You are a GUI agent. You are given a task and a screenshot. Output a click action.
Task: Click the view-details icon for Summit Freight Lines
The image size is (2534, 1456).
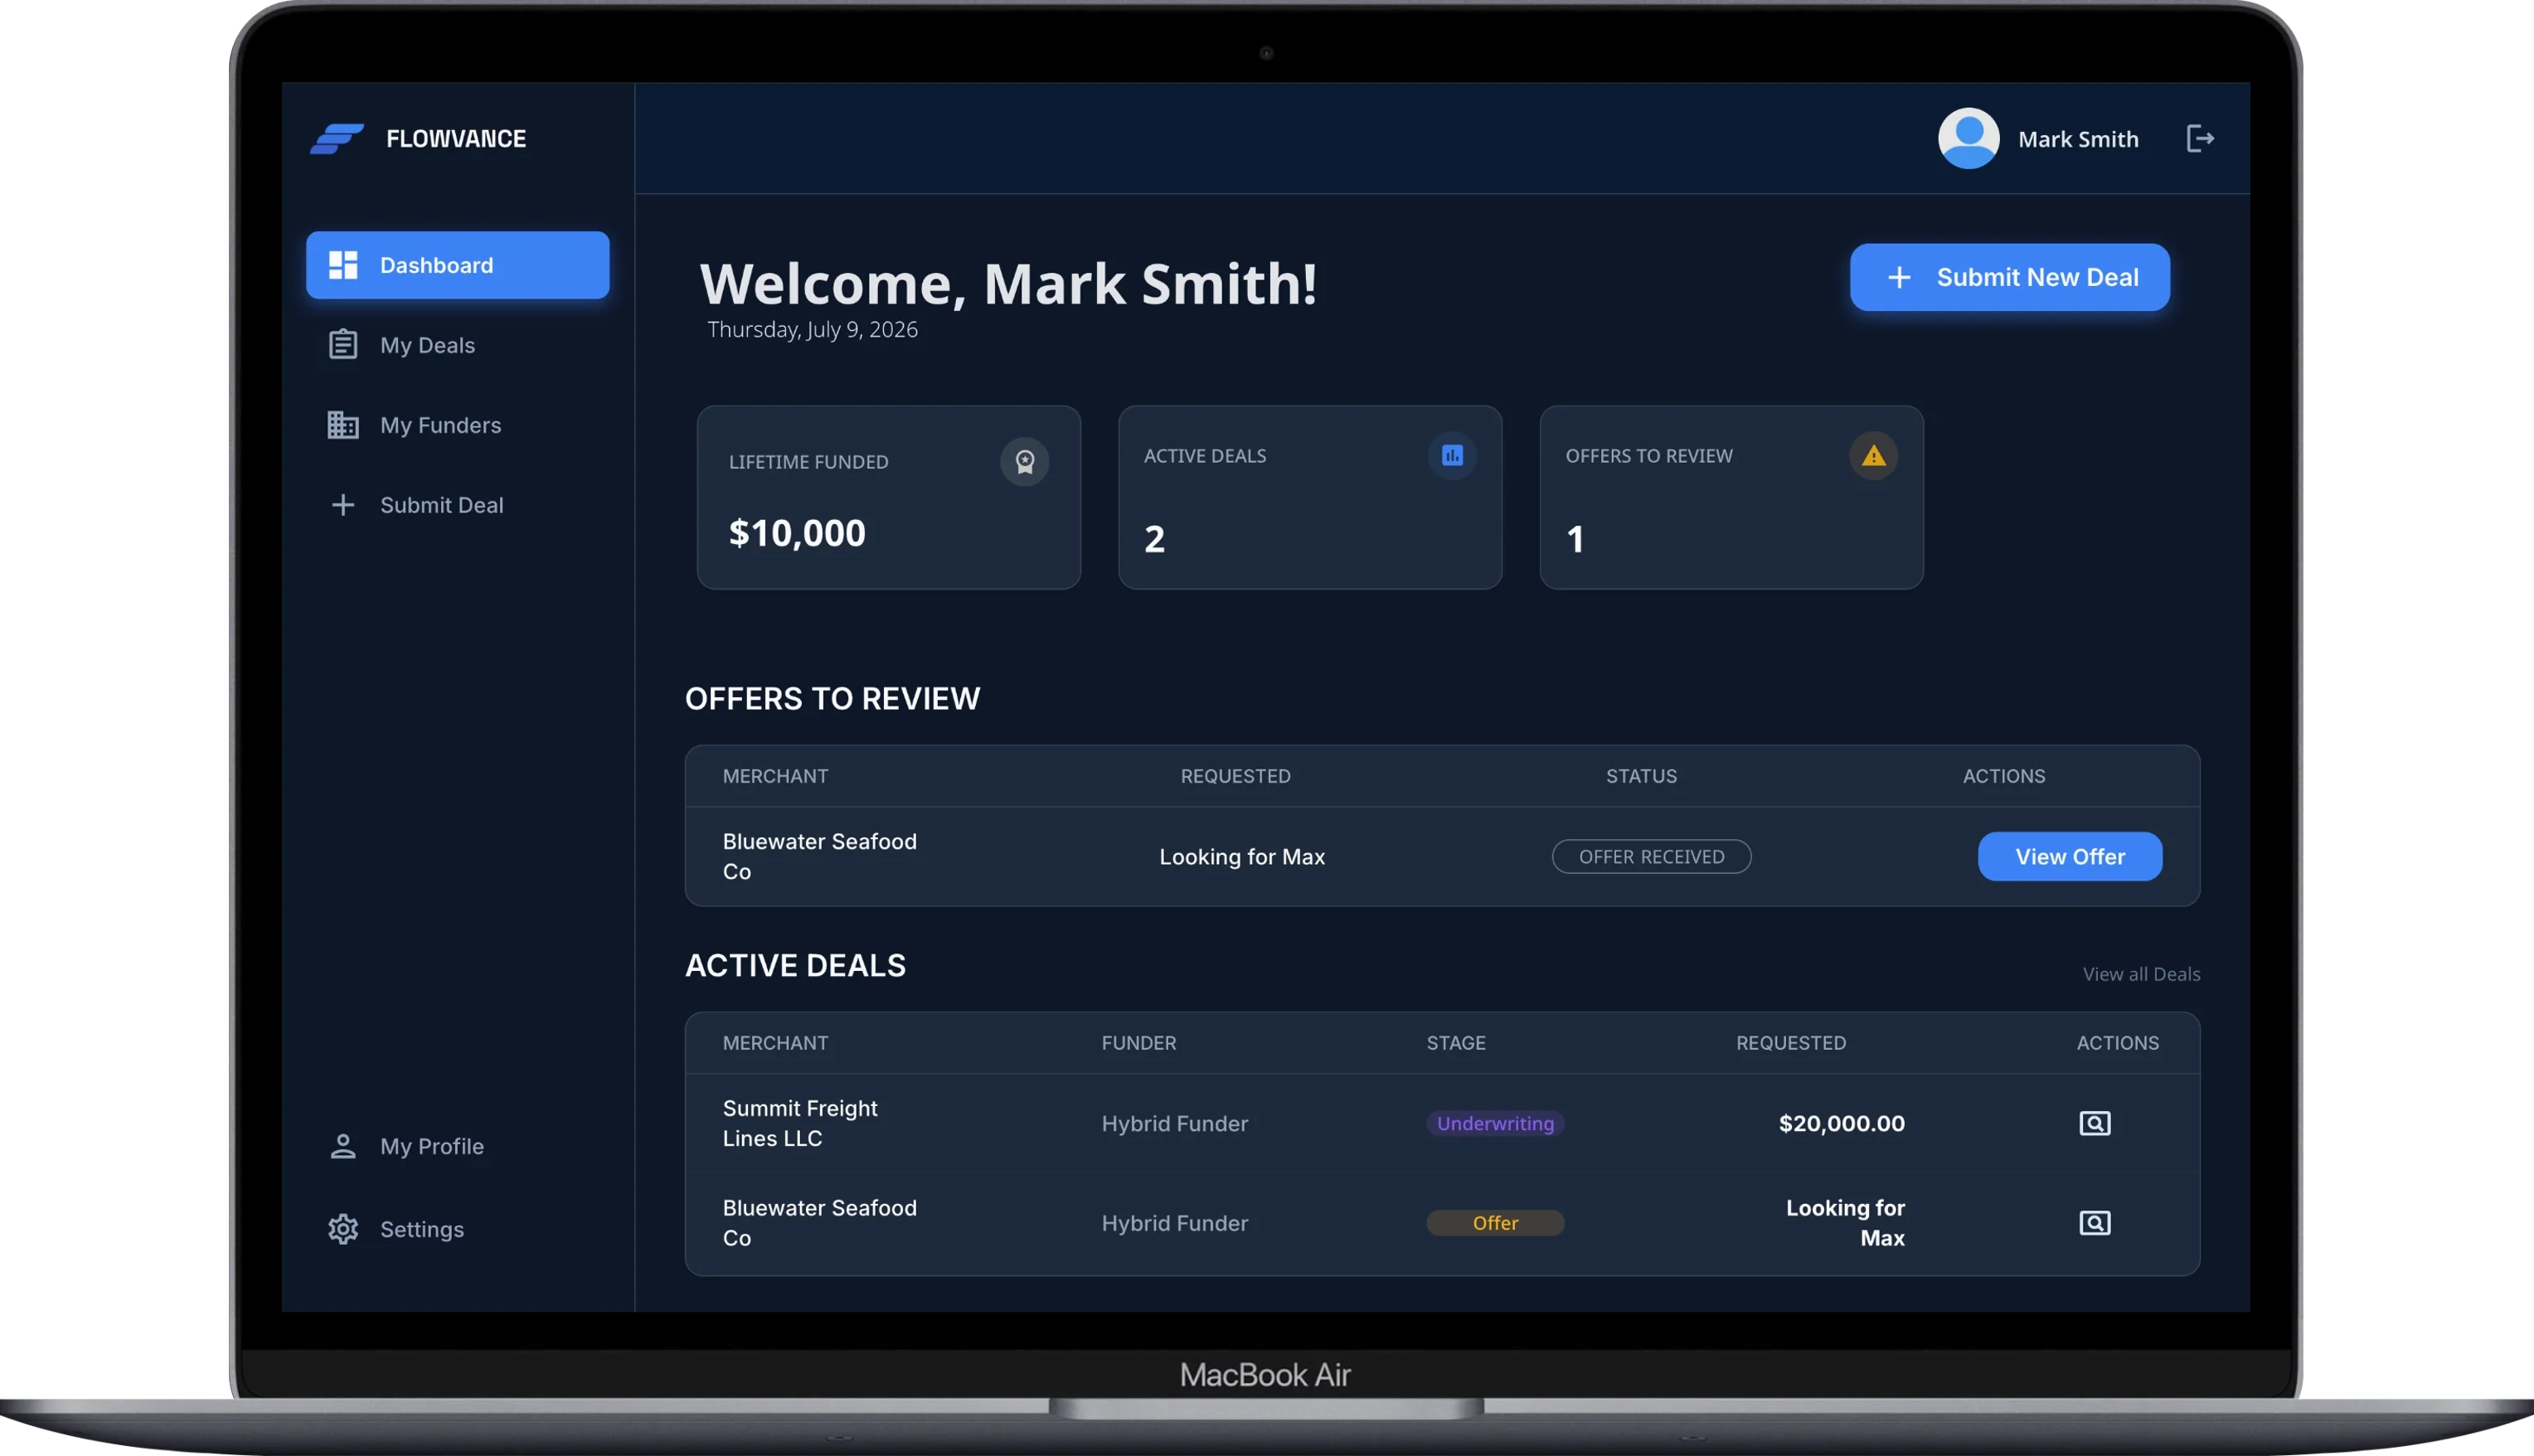2094,1124
